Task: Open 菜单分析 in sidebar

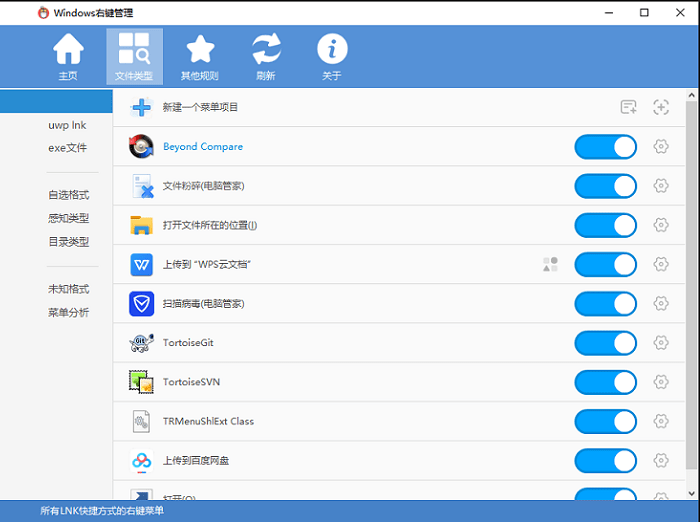Action: pyautogui.click(x=68, y=313)
